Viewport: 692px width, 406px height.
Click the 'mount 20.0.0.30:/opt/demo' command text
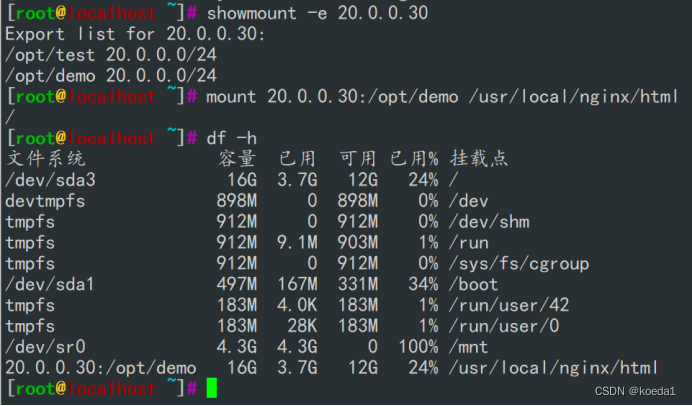[332, 97]
